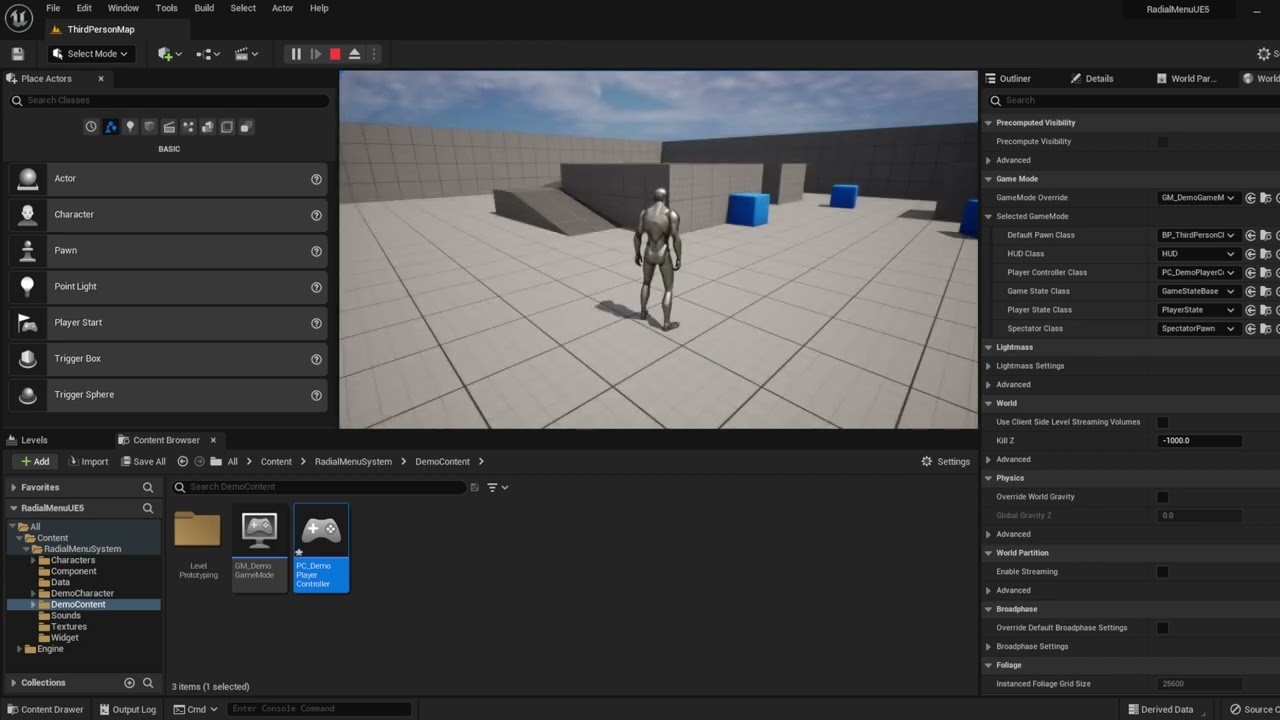
Task: Open the Game State Class dropdown
Action: click(1198, 291)
